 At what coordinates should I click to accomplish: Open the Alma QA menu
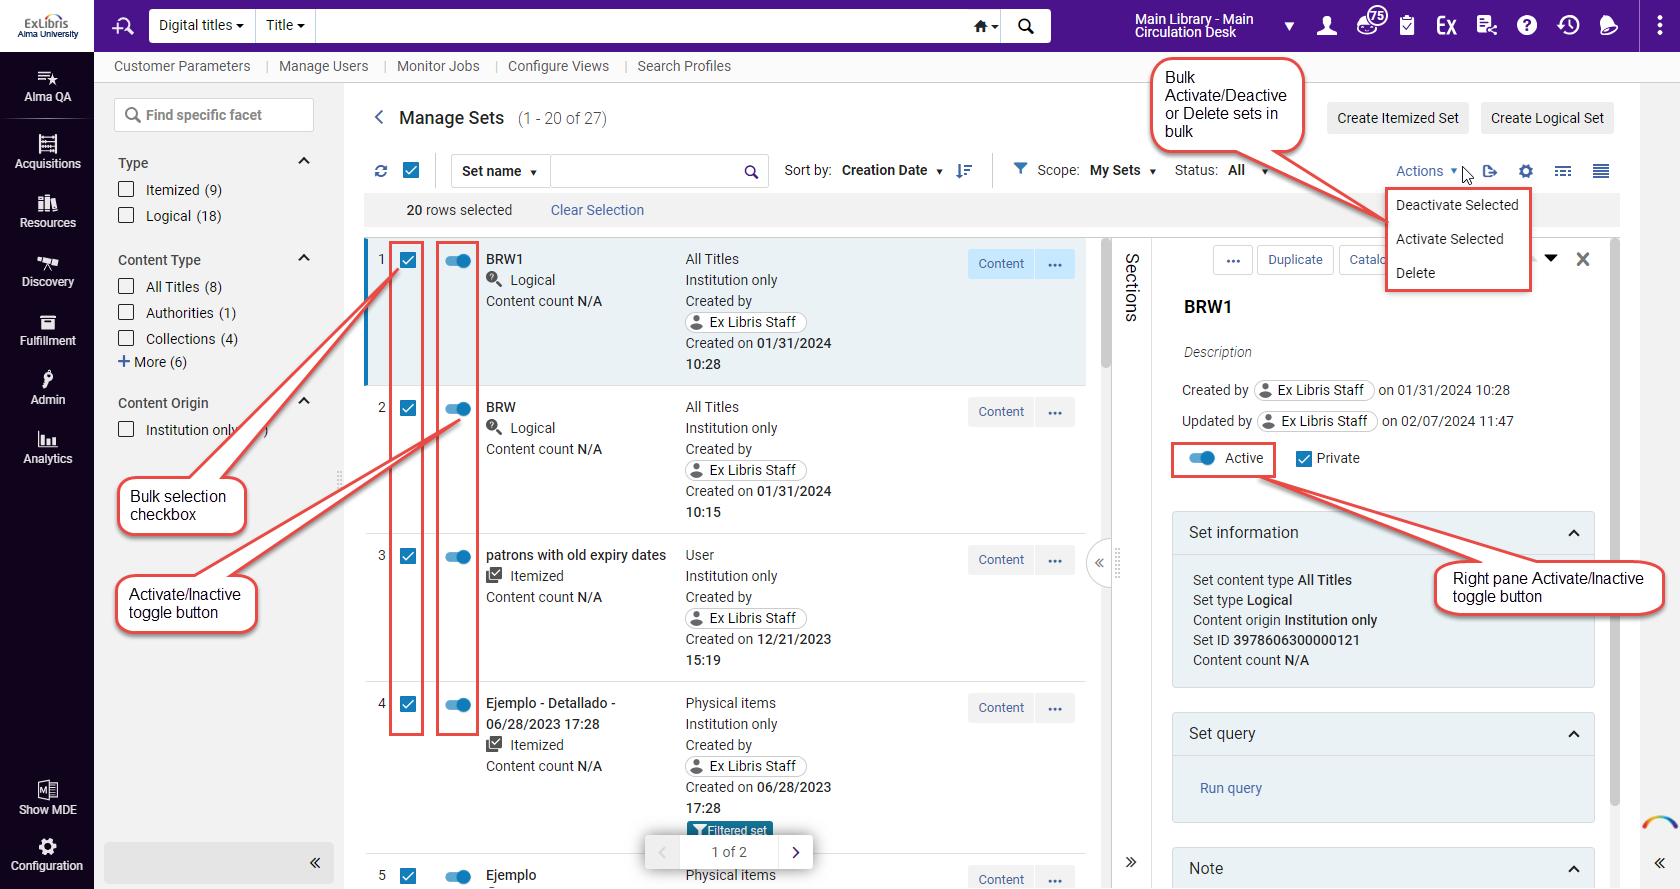(x=47, y=86)
